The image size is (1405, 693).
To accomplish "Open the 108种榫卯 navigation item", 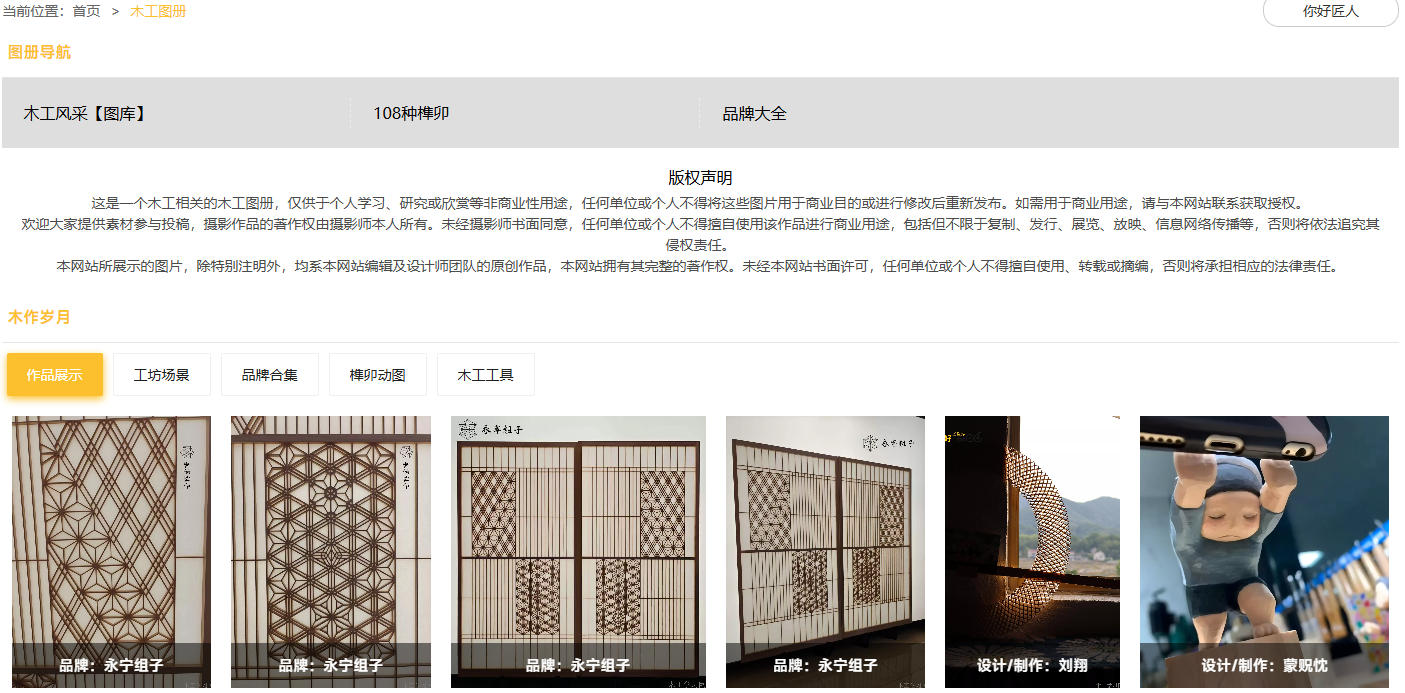I will [411, 113].
